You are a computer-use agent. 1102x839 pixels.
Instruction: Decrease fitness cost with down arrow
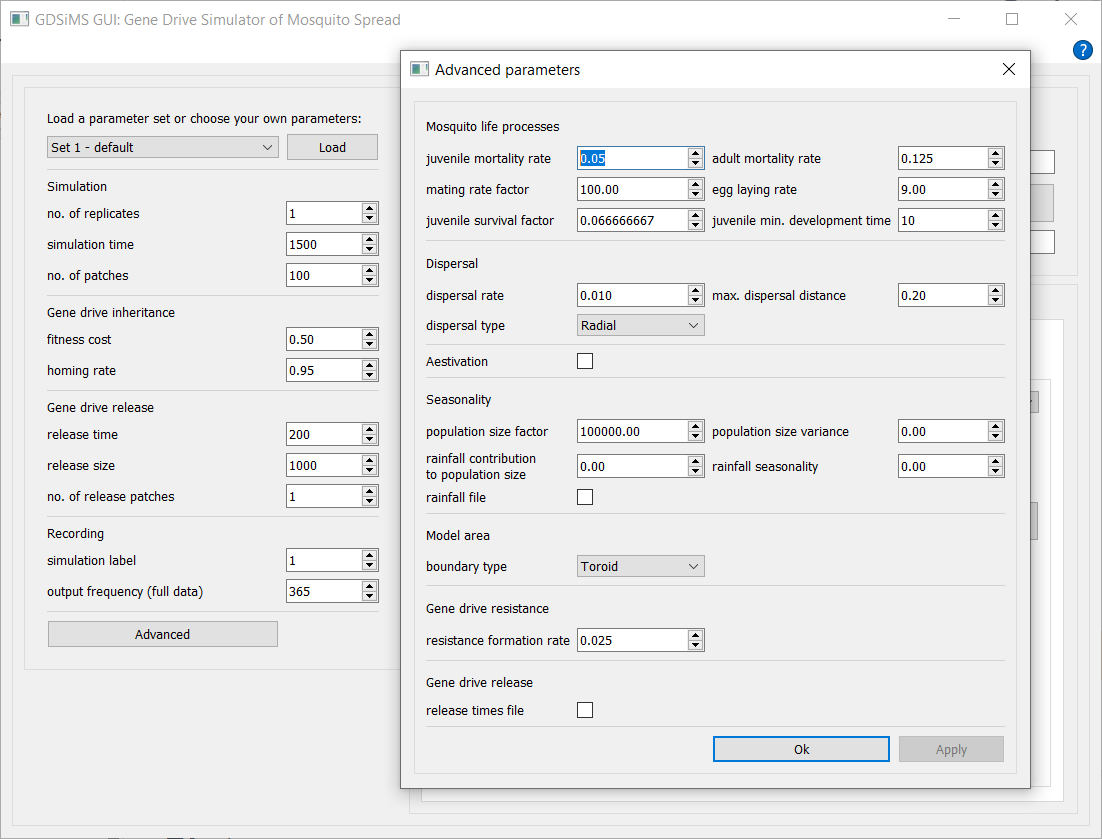point(370,344)
